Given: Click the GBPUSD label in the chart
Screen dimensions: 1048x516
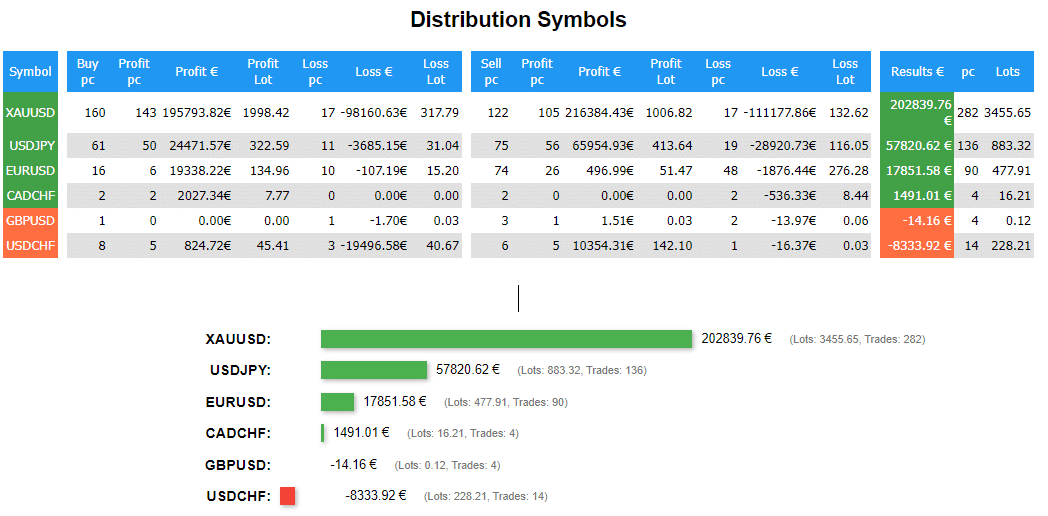Looking at the screenshot, I should pos(237,465).
